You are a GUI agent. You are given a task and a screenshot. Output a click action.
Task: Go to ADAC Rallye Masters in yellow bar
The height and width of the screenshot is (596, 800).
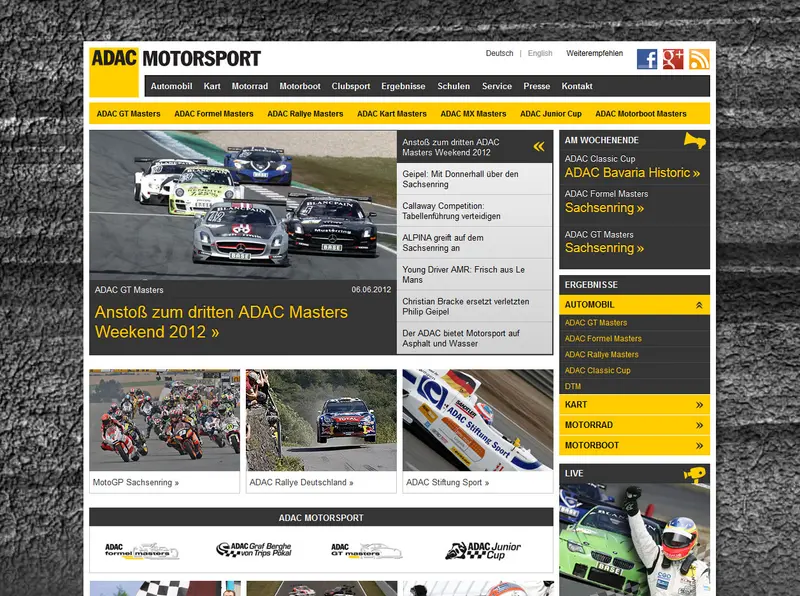coord(305,114)
